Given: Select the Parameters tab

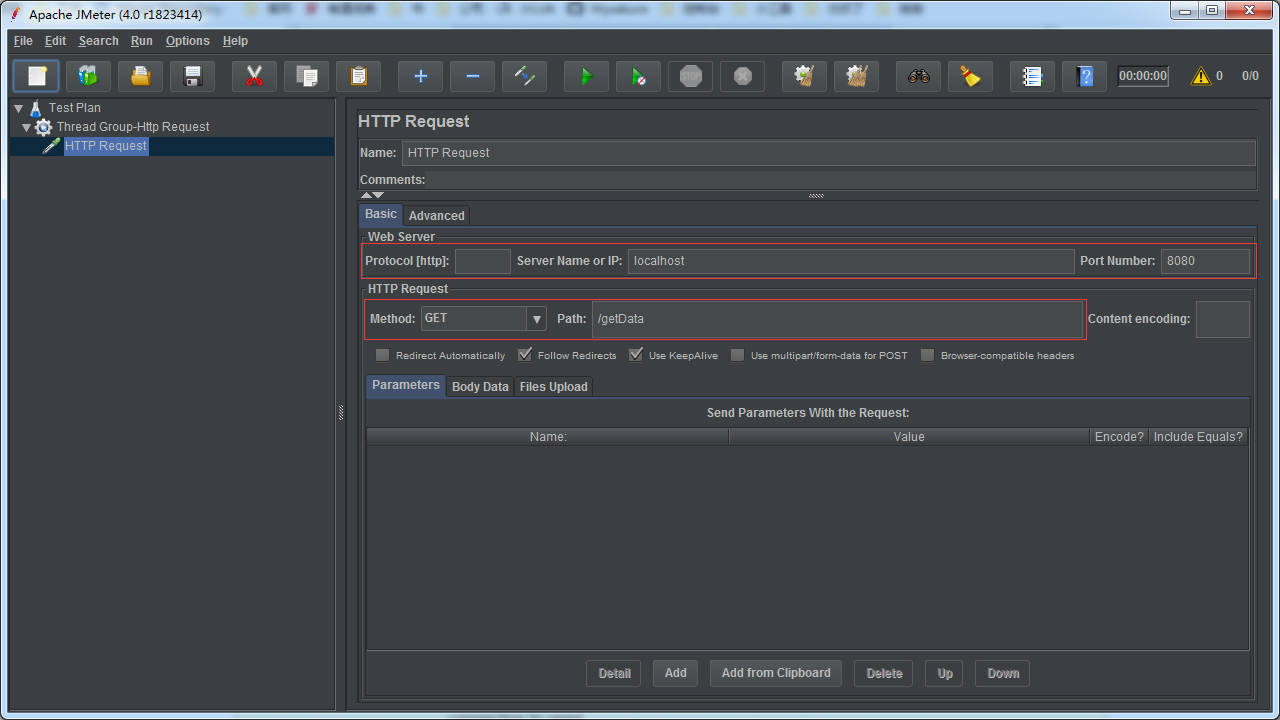Looking at the screenshot, I should [406, 385].
